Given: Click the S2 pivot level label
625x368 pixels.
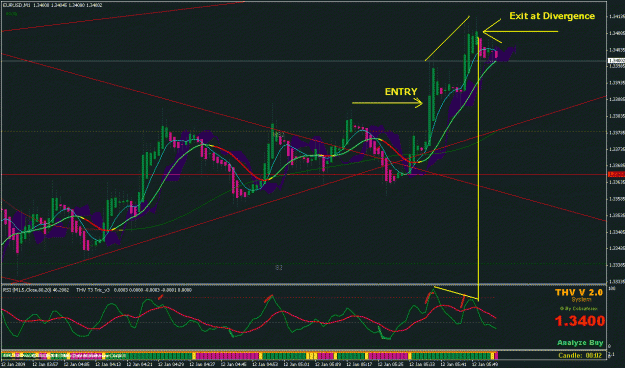Looking at the screenshot, I should 279,268.
